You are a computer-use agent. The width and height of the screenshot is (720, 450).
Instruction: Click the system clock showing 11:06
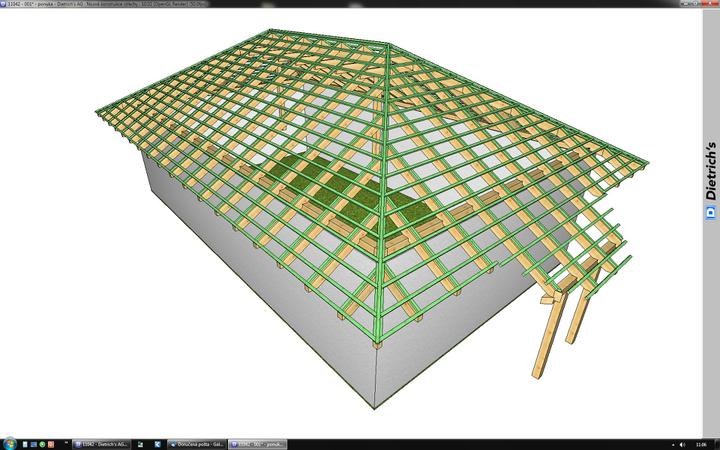pos(700,443)
